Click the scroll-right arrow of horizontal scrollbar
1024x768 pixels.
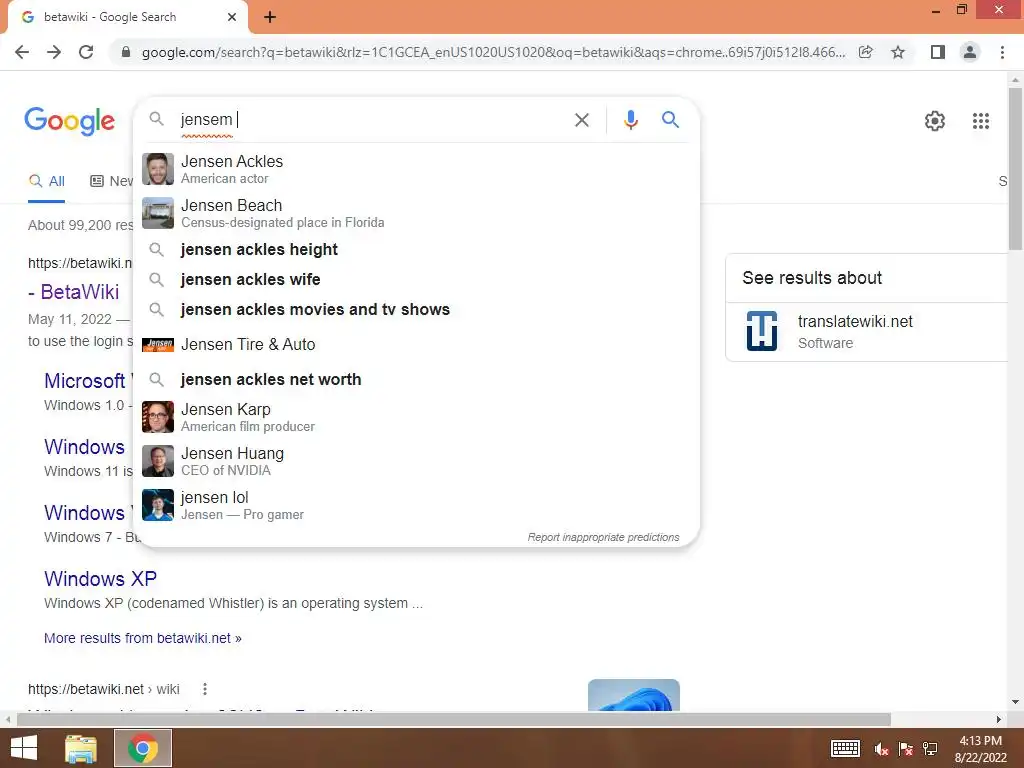point(999,719)
